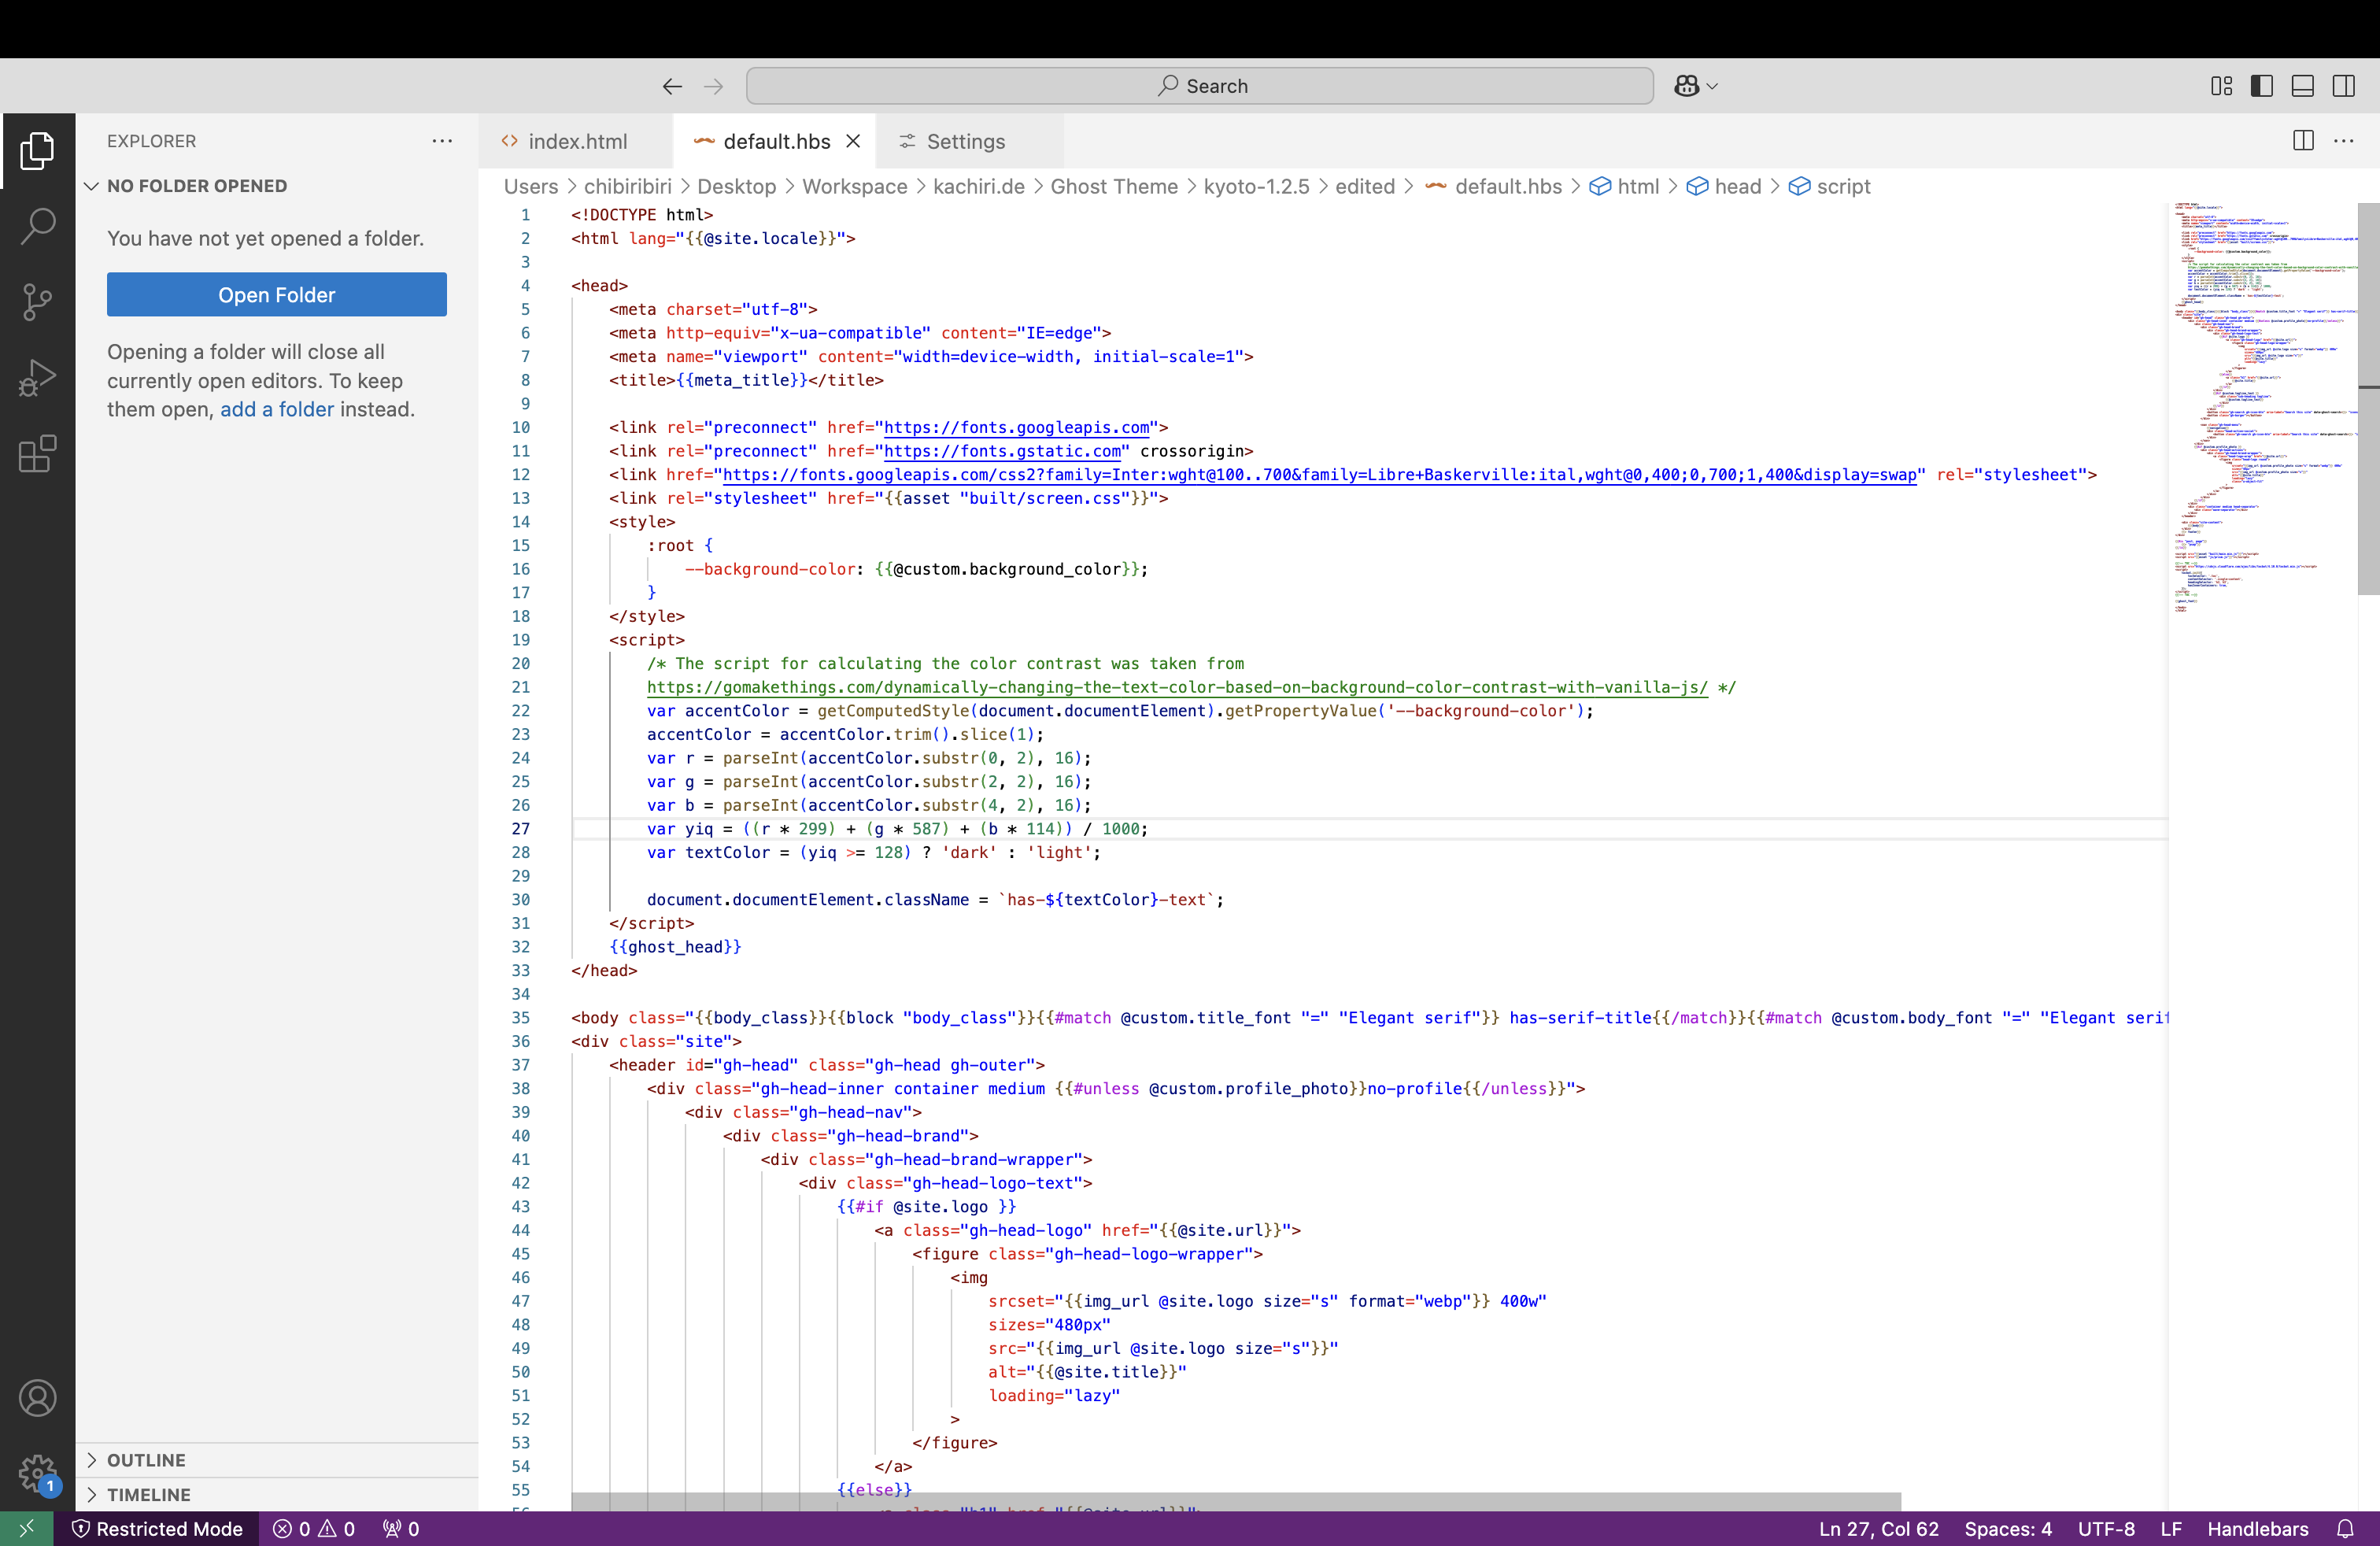Toggle the primary sidebar visibility

click(2262, 86)
